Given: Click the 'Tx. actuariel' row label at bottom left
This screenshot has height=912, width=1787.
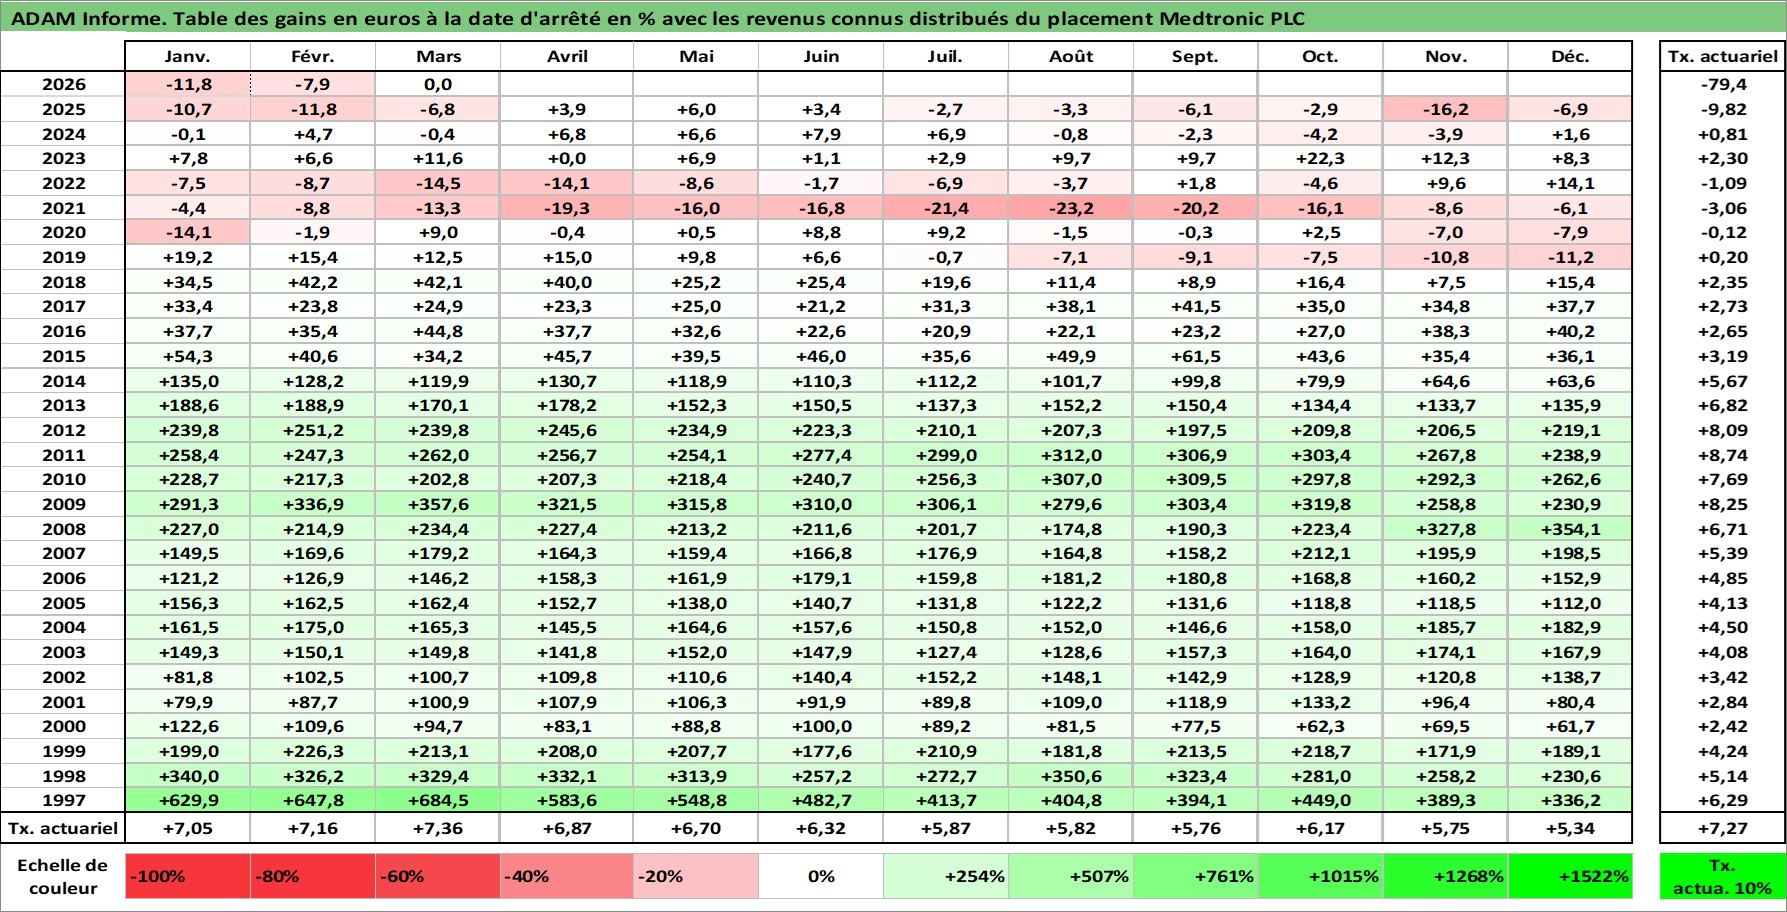Looking at the screenshot, I should (63, 828).
